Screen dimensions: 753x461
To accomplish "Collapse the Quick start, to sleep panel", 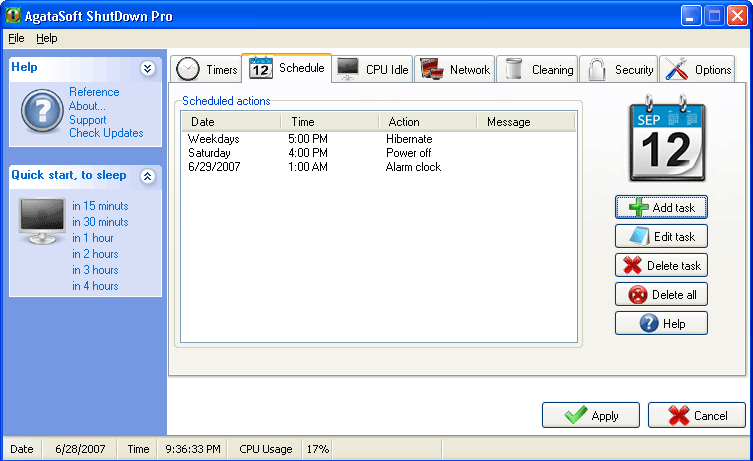I will (x=147, y=176).
